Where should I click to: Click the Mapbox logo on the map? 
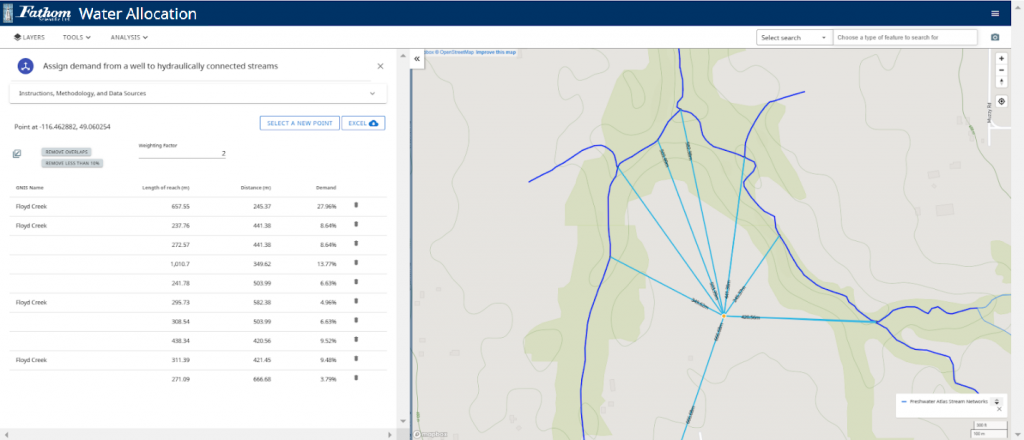(432, 434)
